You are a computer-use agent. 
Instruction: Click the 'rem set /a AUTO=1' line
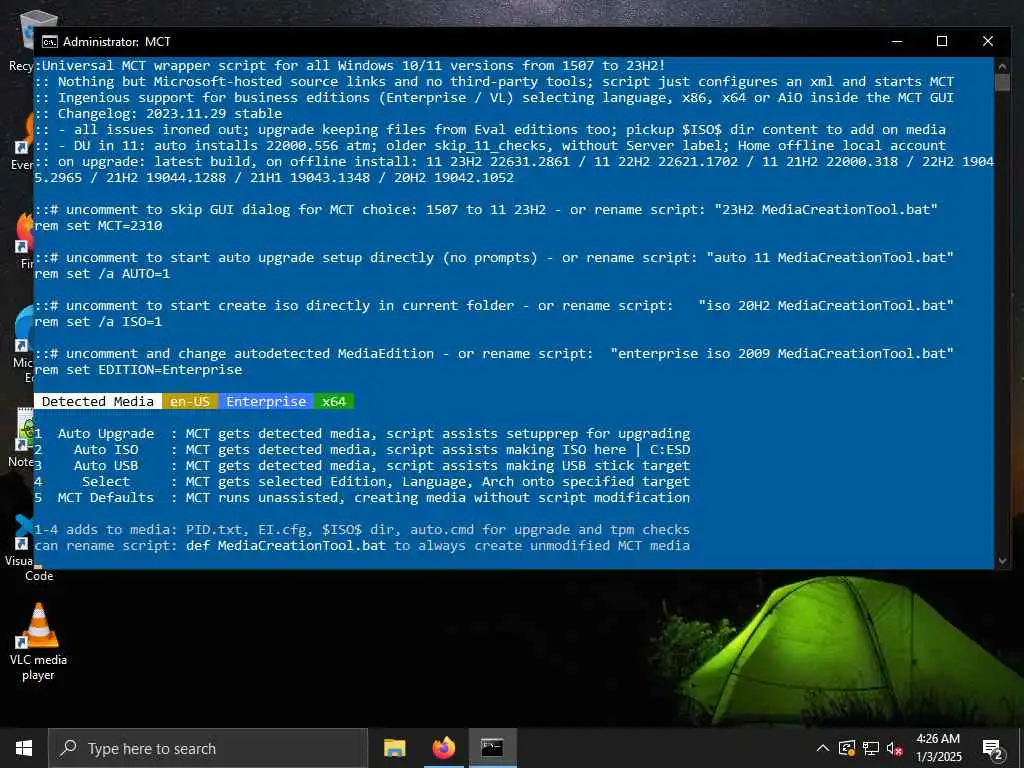103,274
